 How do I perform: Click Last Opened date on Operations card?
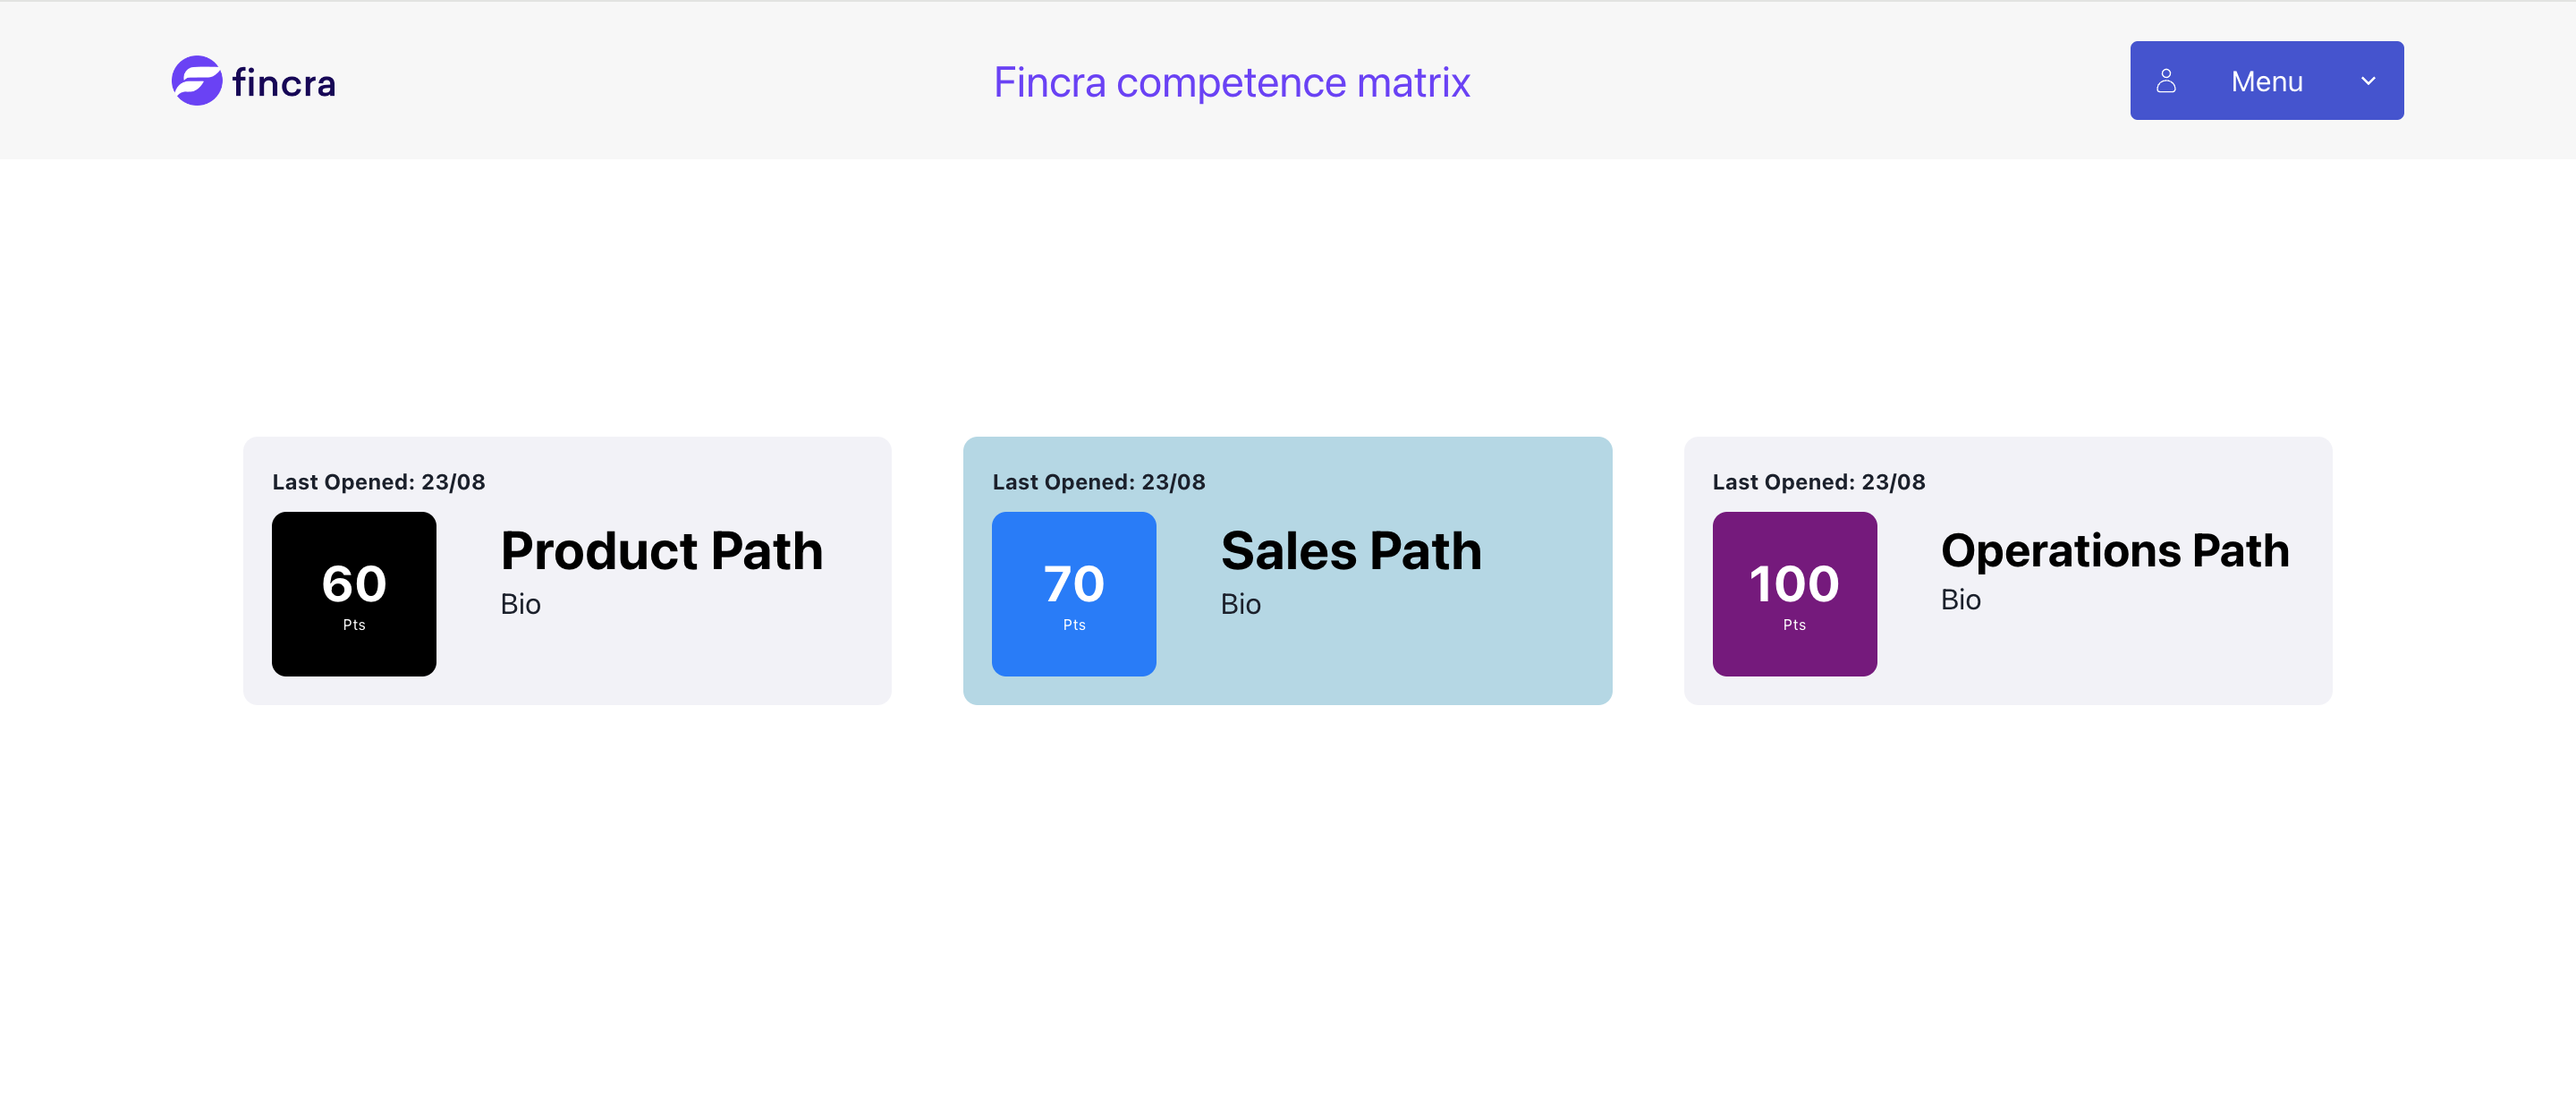click(1818, 482)
